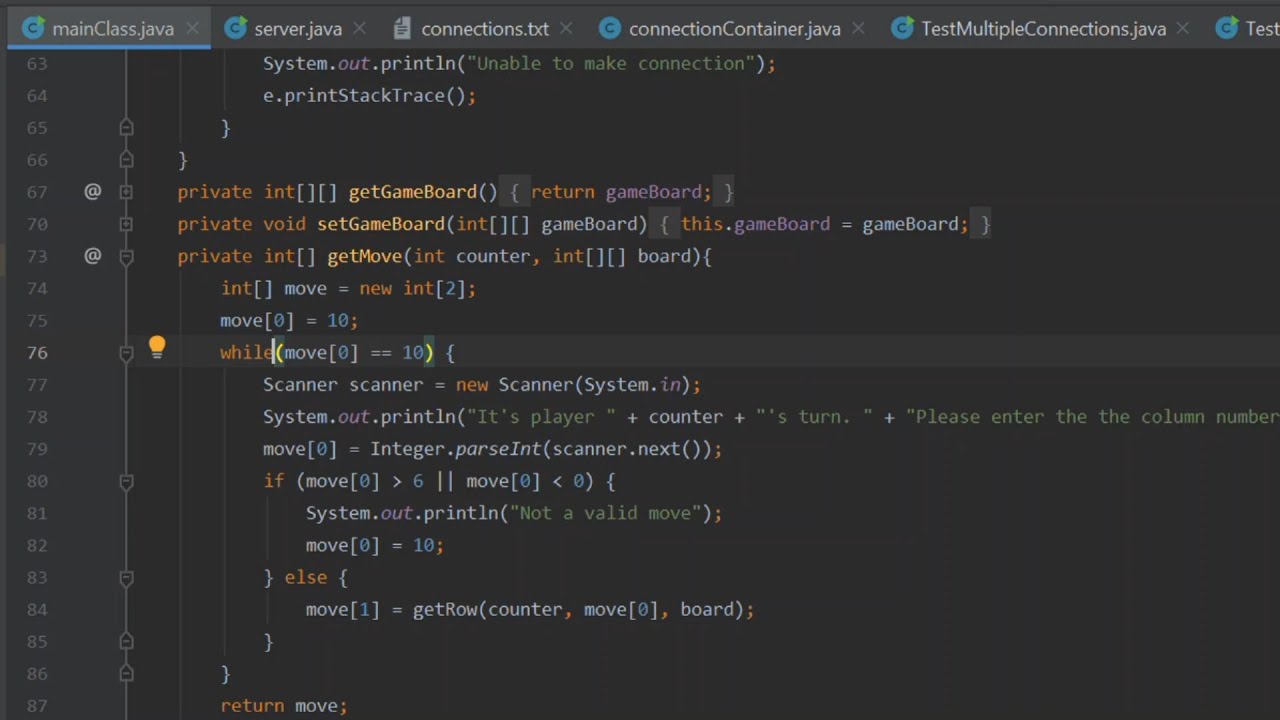Image resolution: width=1280 pixels, height=720 pixels.
Task: Expand folded getGameBoard method on line 67
Action: 126,192
